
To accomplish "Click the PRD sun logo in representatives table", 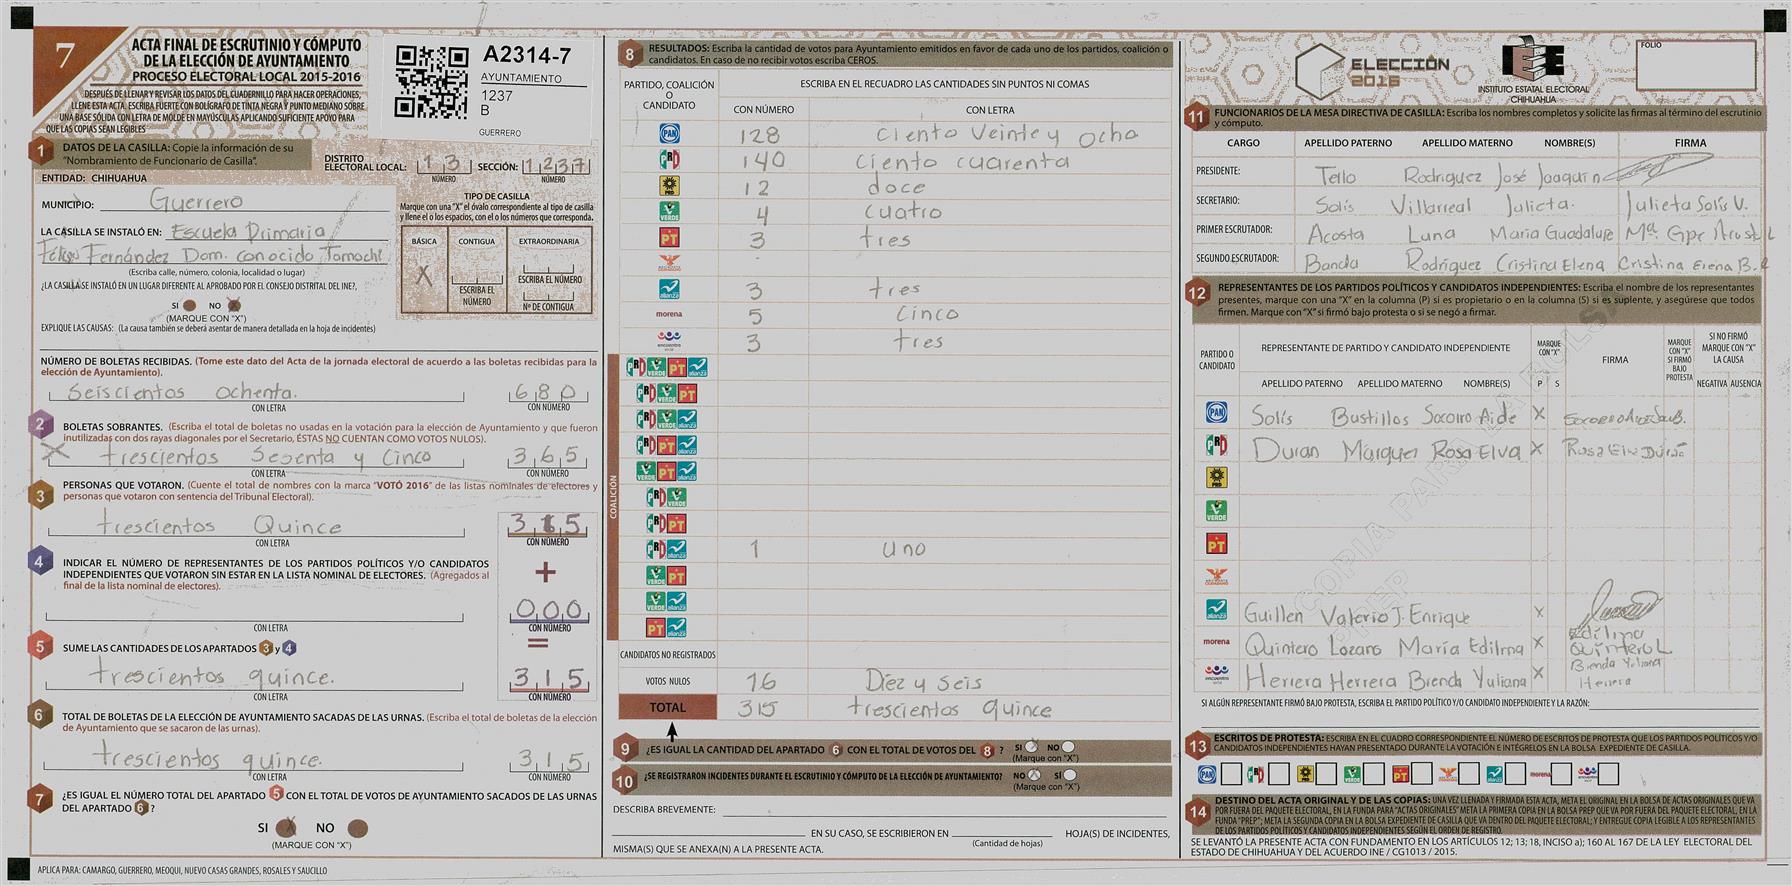I will [1216, 478].
